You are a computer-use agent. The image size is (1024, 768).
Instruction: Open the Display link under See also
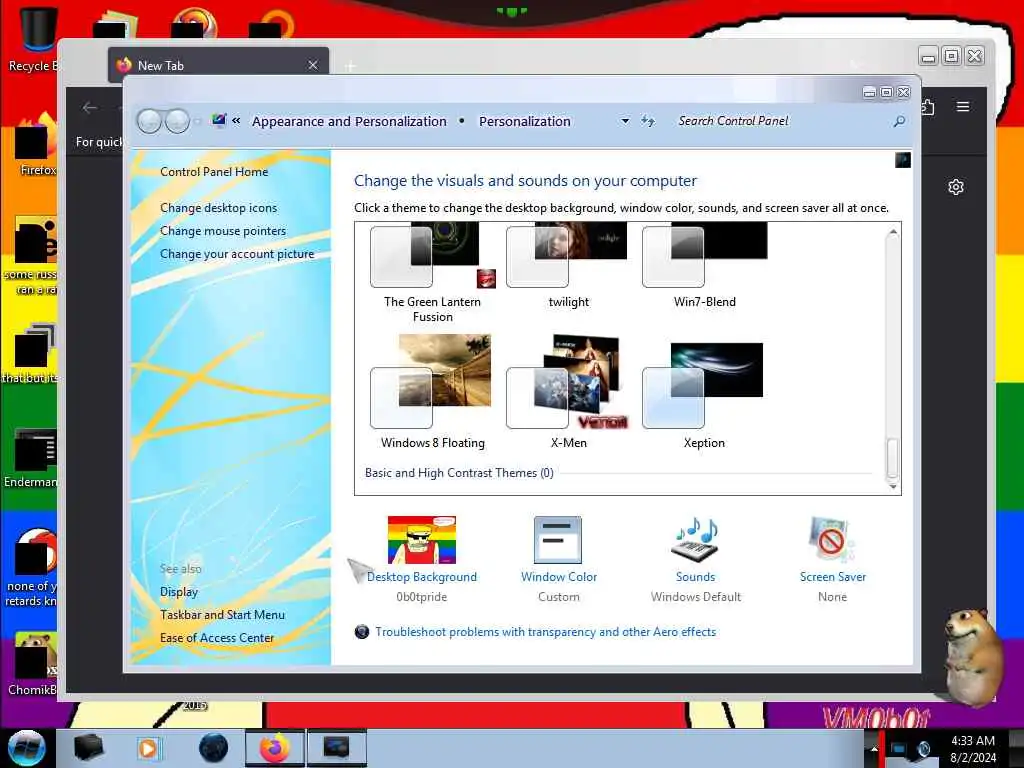click(179, 592)
